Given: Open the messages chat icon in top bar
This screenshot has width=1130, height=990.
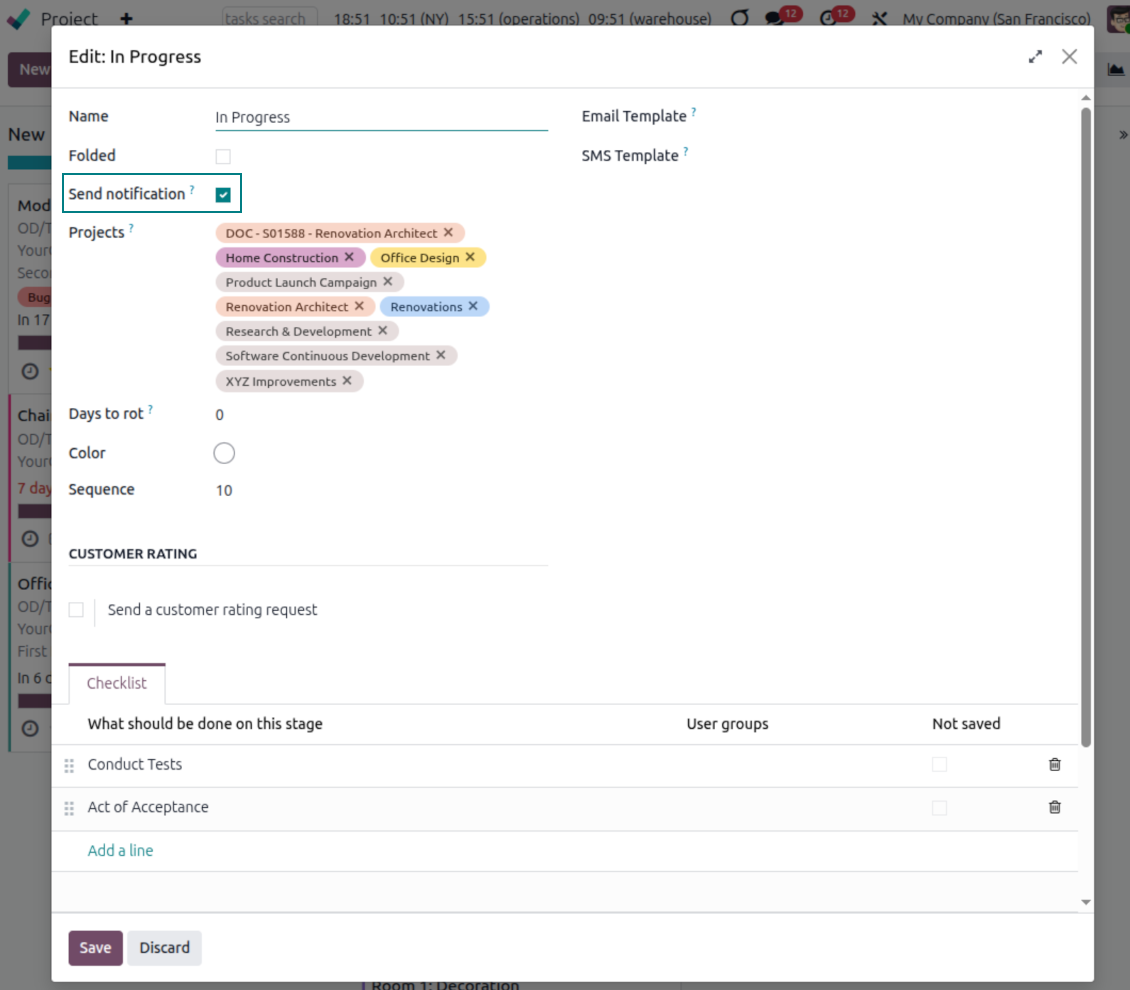Looking at the screenshot, I should pos(774,19).
